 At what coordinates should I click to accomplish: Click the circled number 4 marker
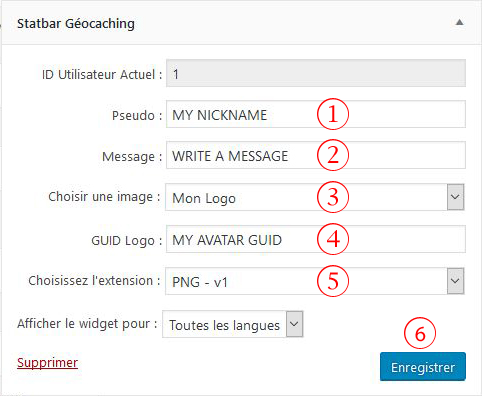[x=333, y=239]
